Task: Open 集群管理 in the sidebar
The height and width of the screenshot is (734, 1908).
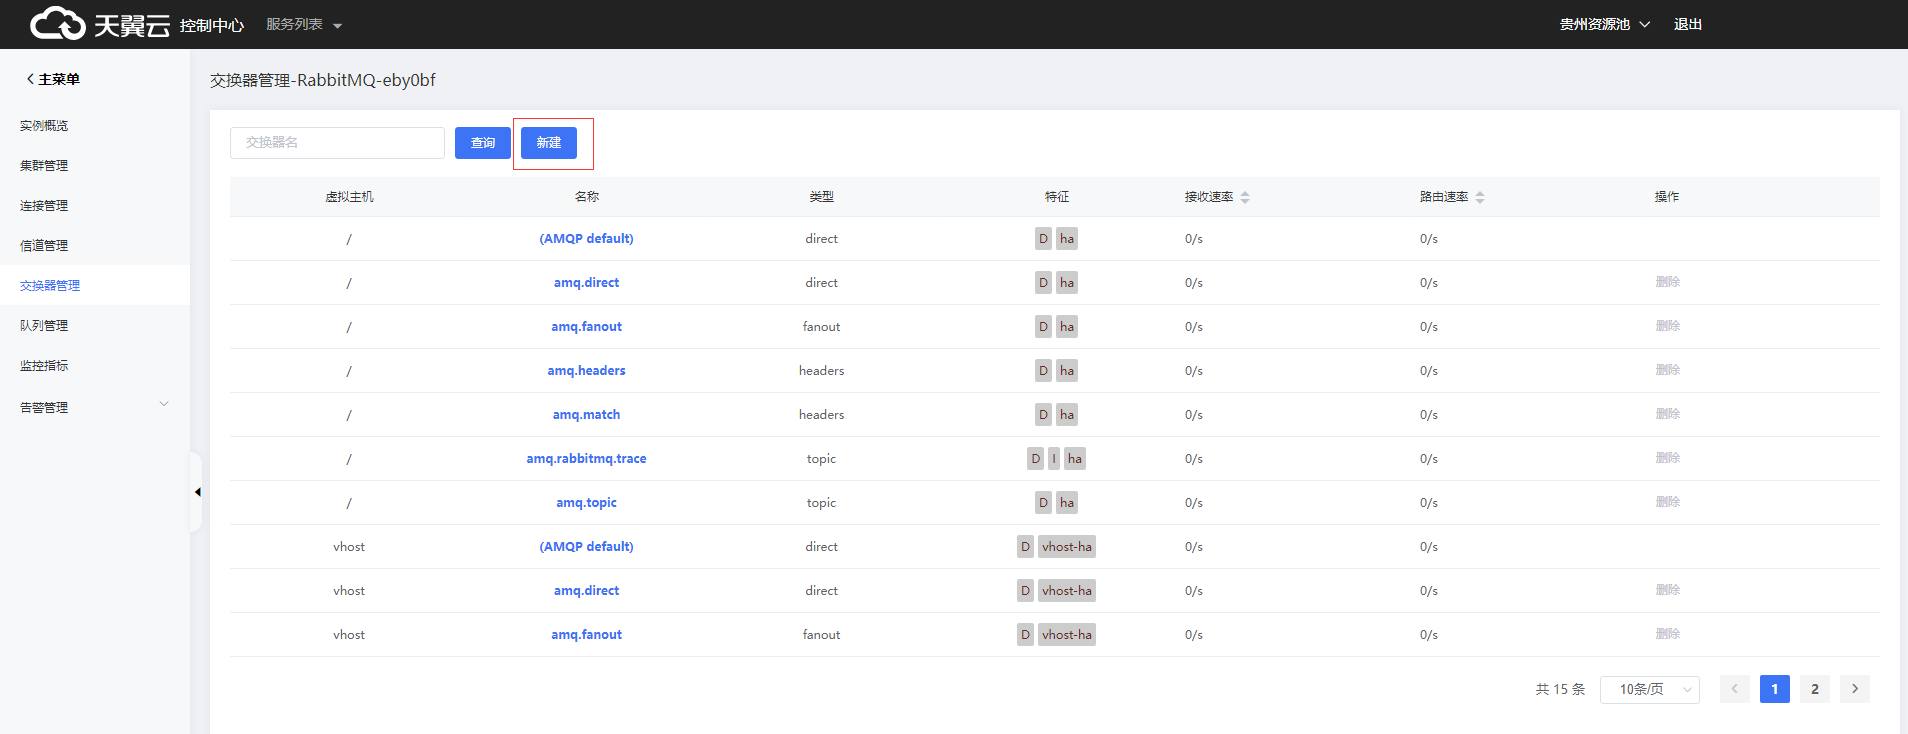Action: pyautogui.click(x=44, y=165)
